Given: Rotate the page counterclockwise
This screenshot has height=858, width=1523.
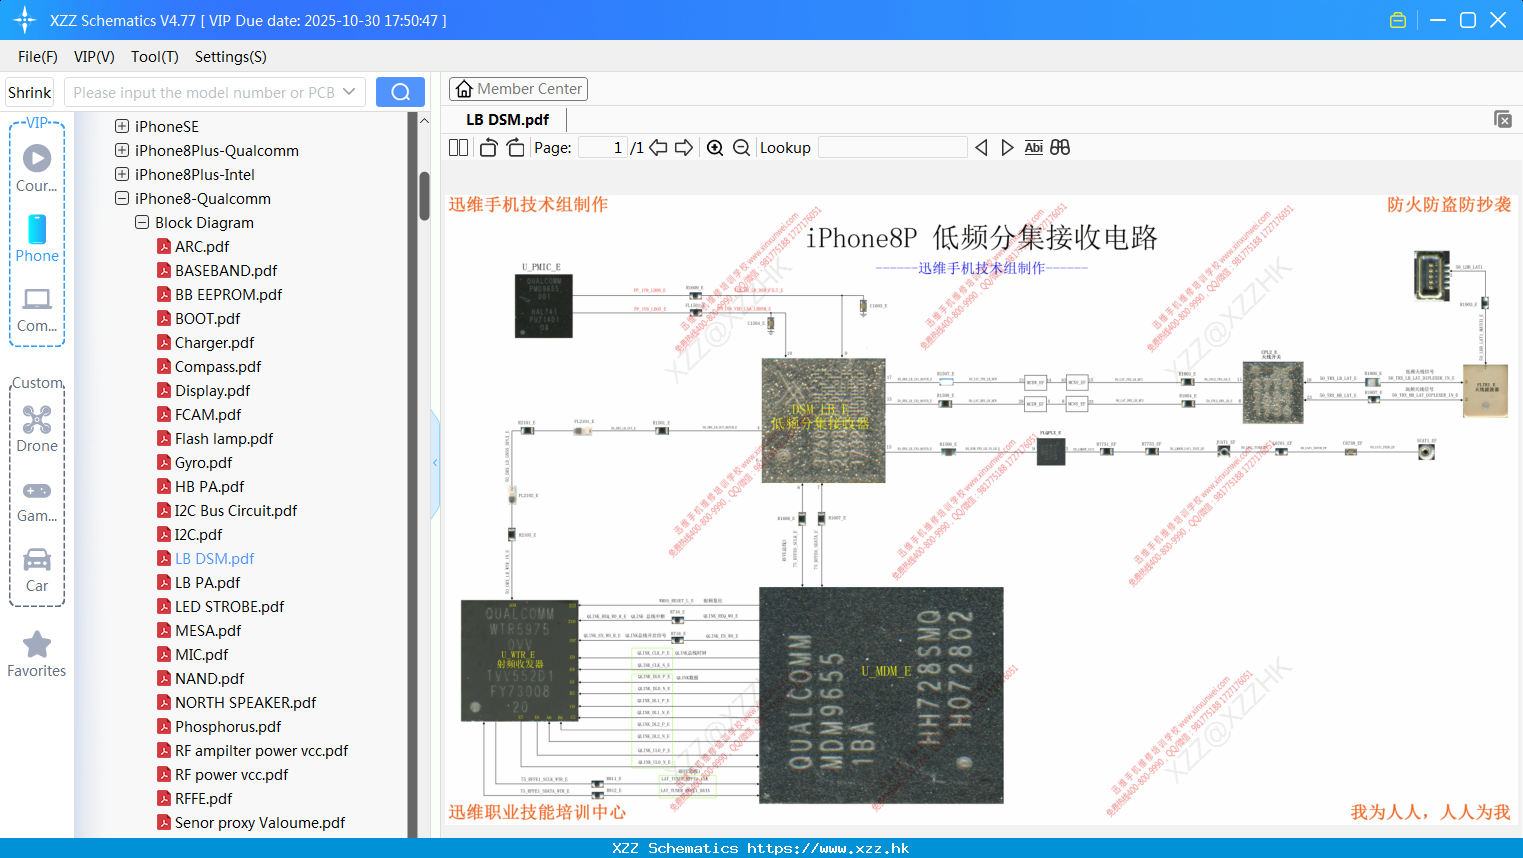Looking at the screenshot, I should tap(488, 148).
